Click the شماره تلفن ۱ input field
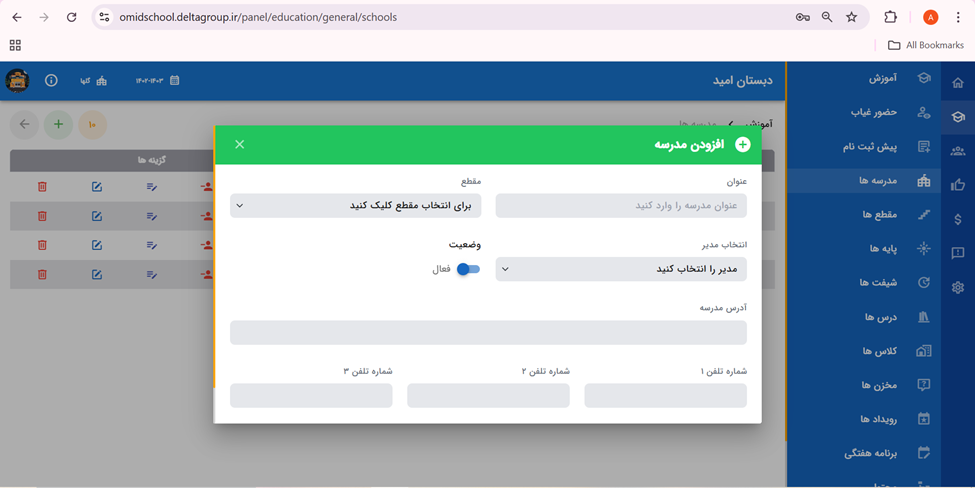 (x=665, y=396)
